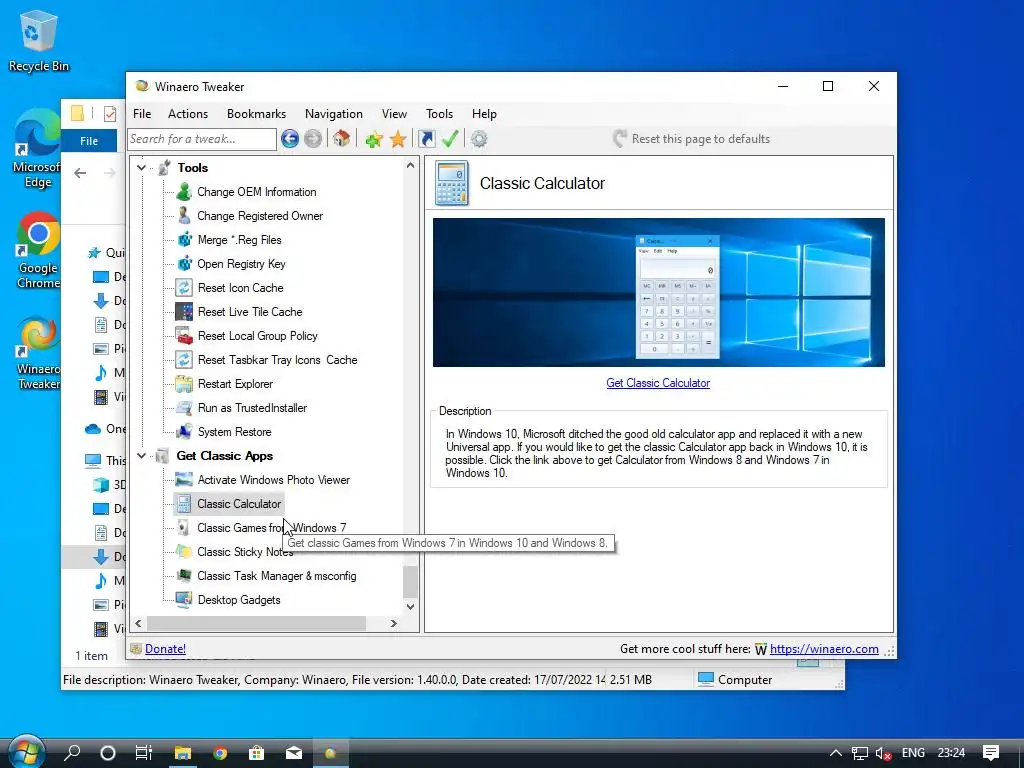Open the Microsoft Store taskbar icon
1024x768 pixels.
tap(257, 753)
